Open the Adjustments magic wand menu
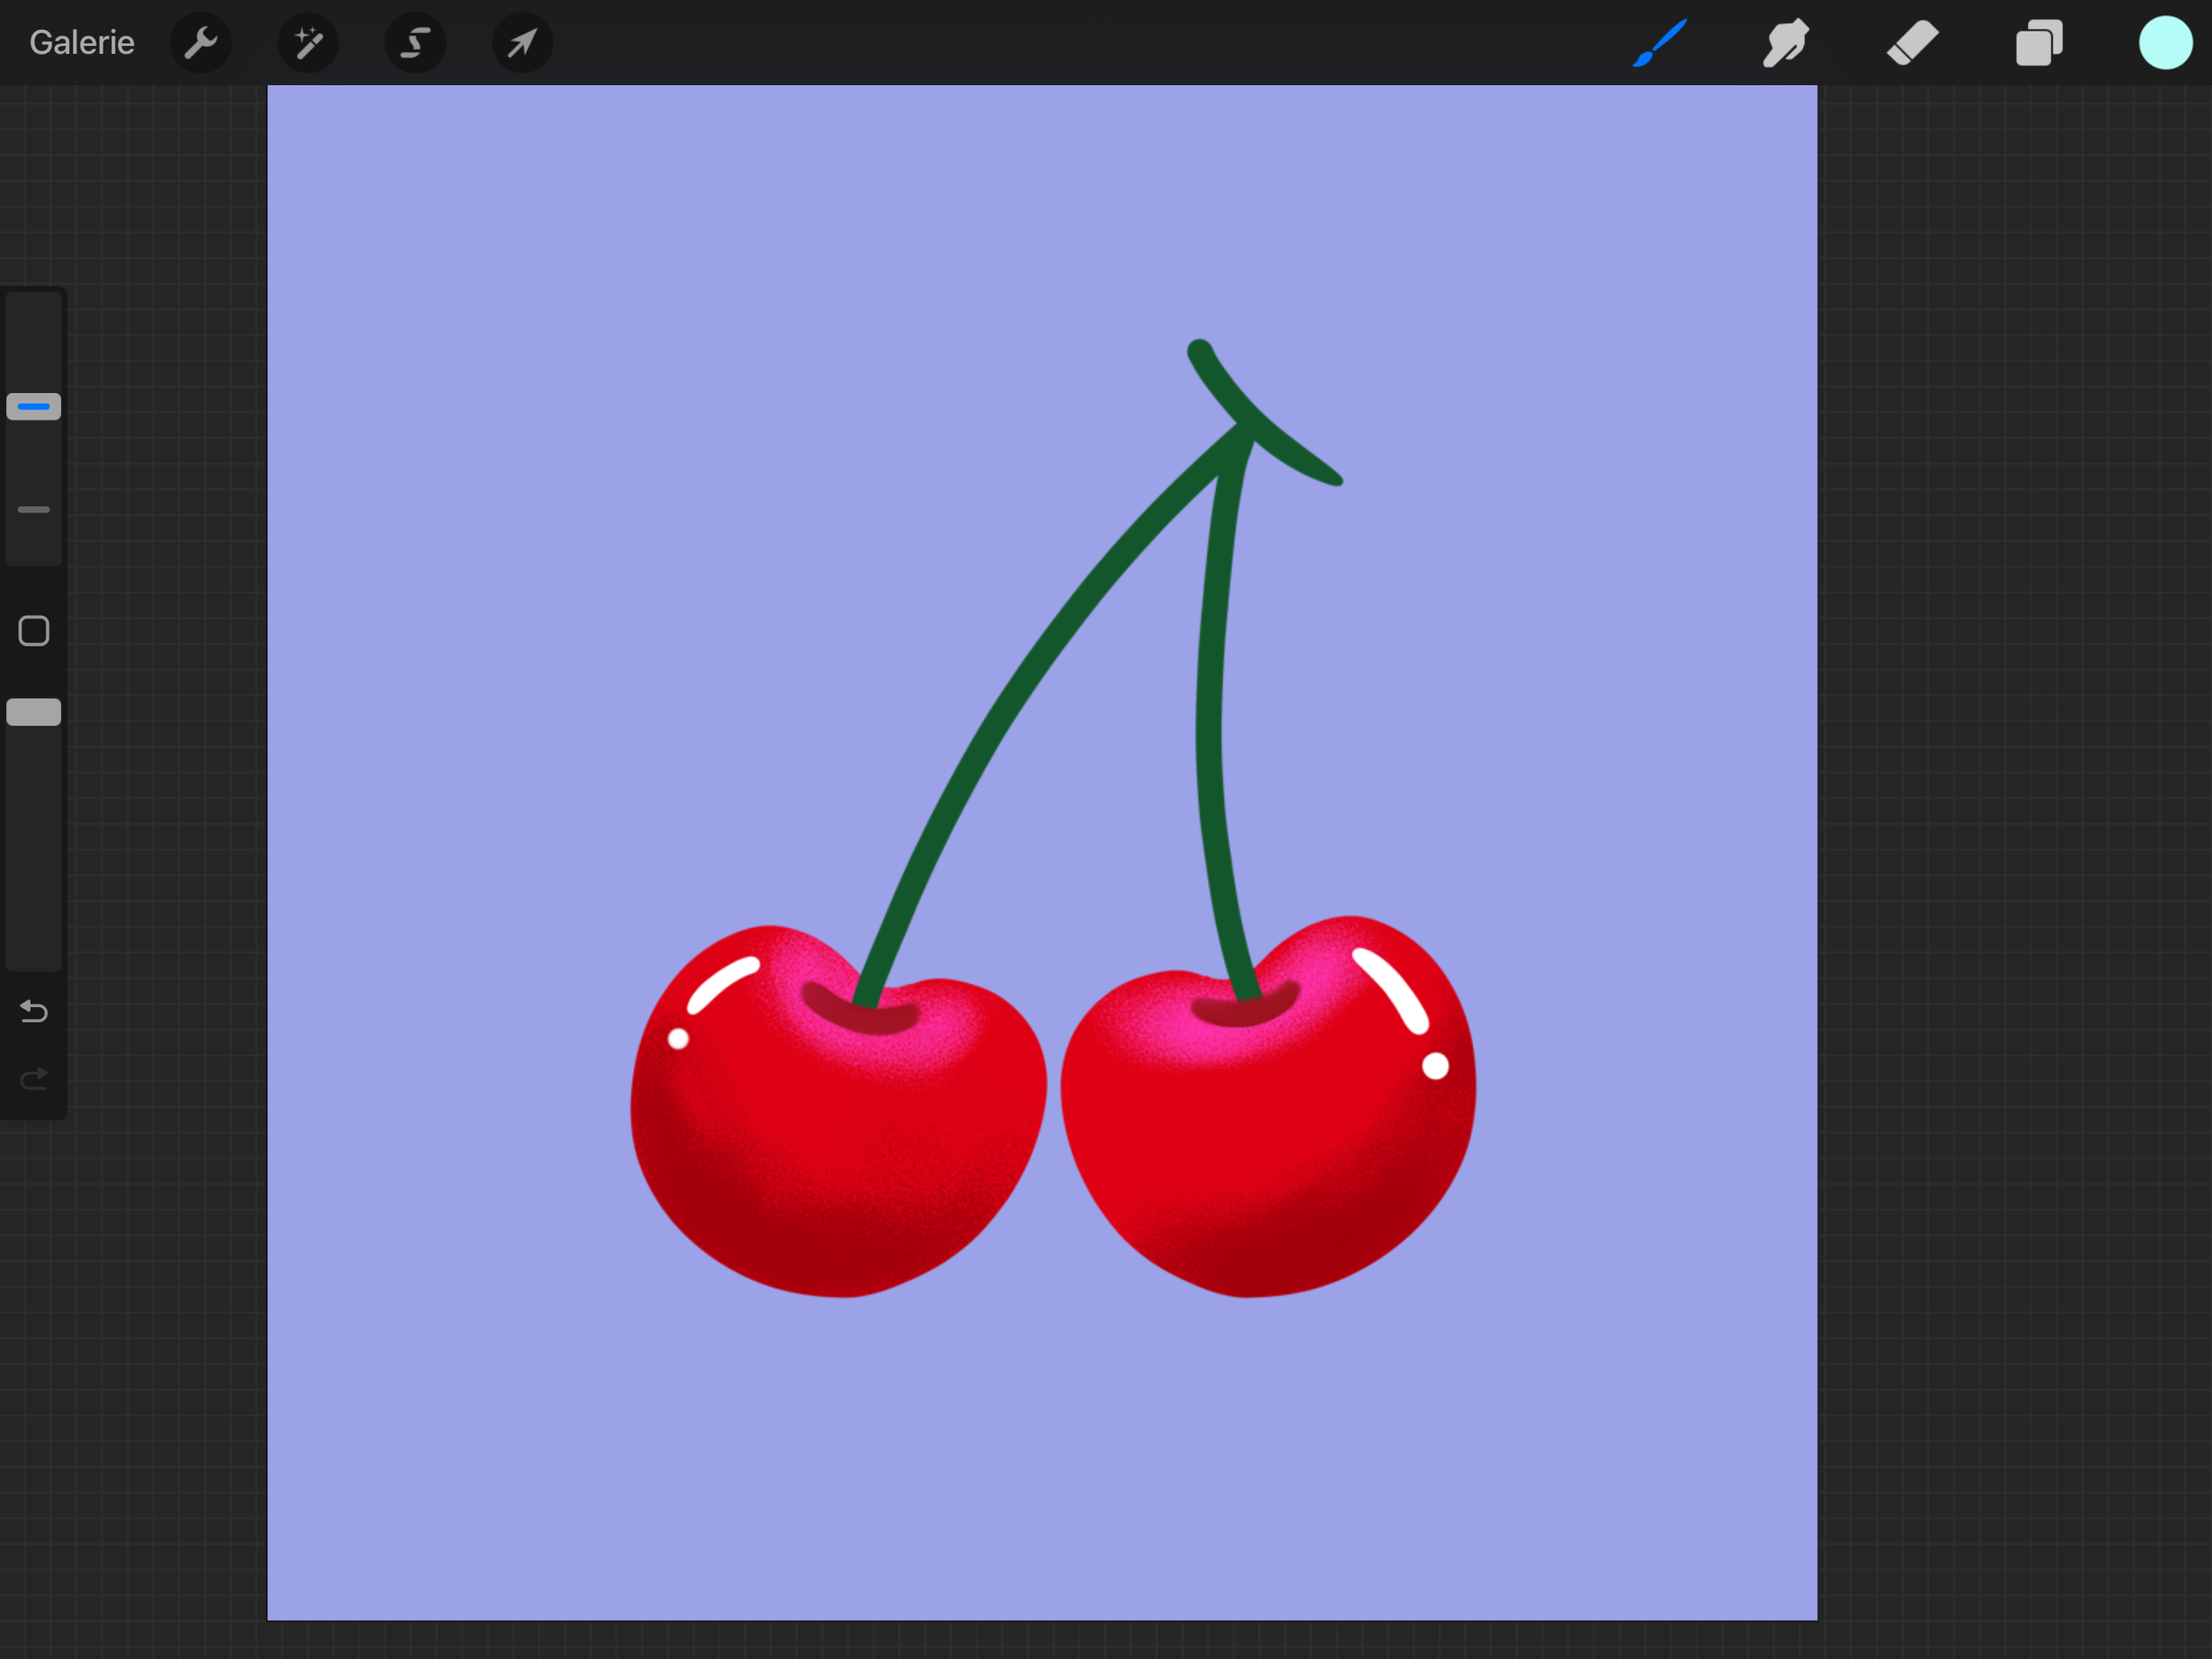The width and height of the screenshot is (2212, 1659). 308,43
